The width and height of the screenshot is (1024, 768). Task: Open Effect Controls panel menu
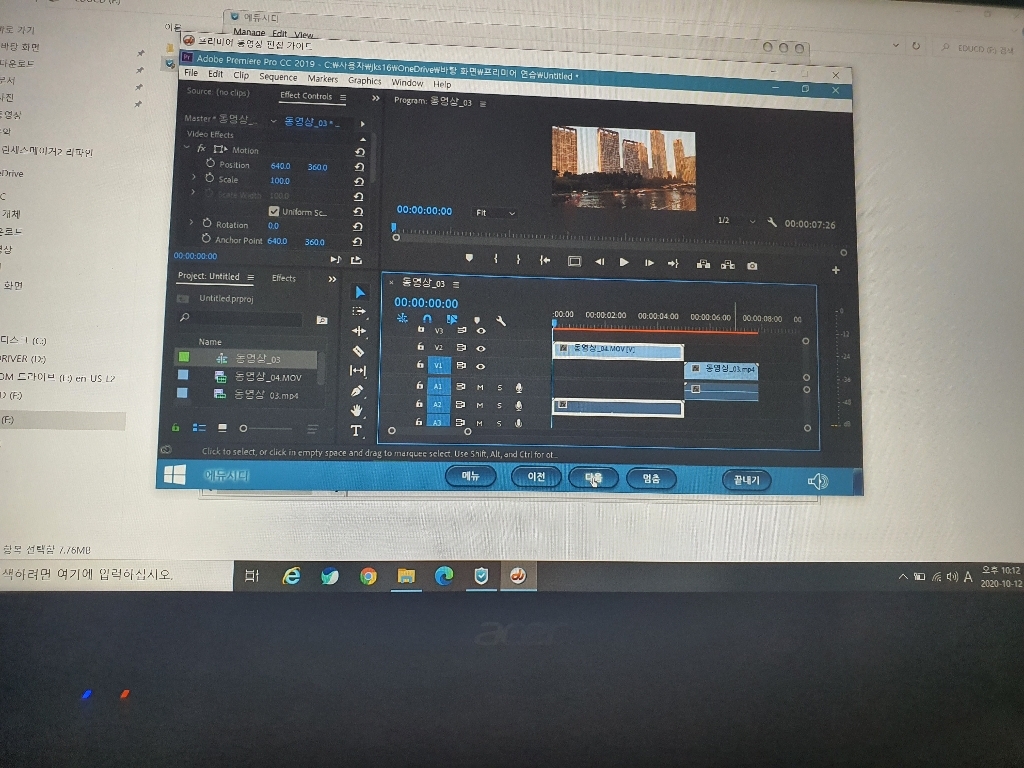click(x=343, y=97)
